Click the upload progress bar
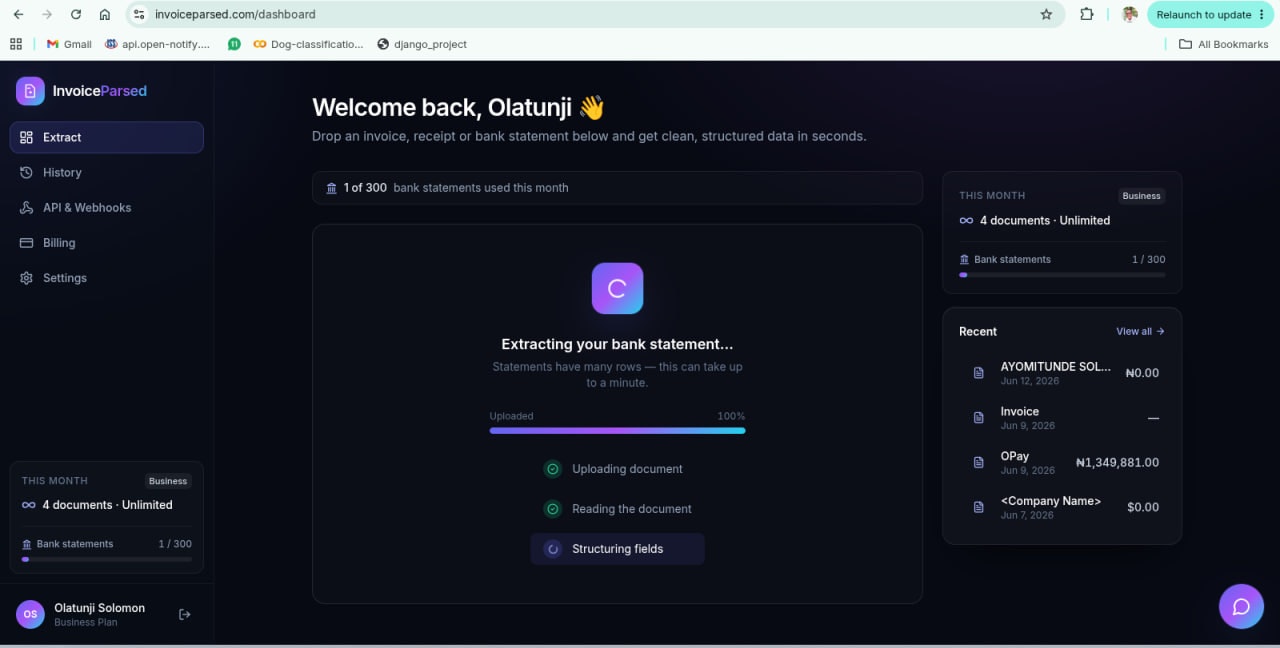The width and height of the screenshot is (1280, 648). click(617, 430)
